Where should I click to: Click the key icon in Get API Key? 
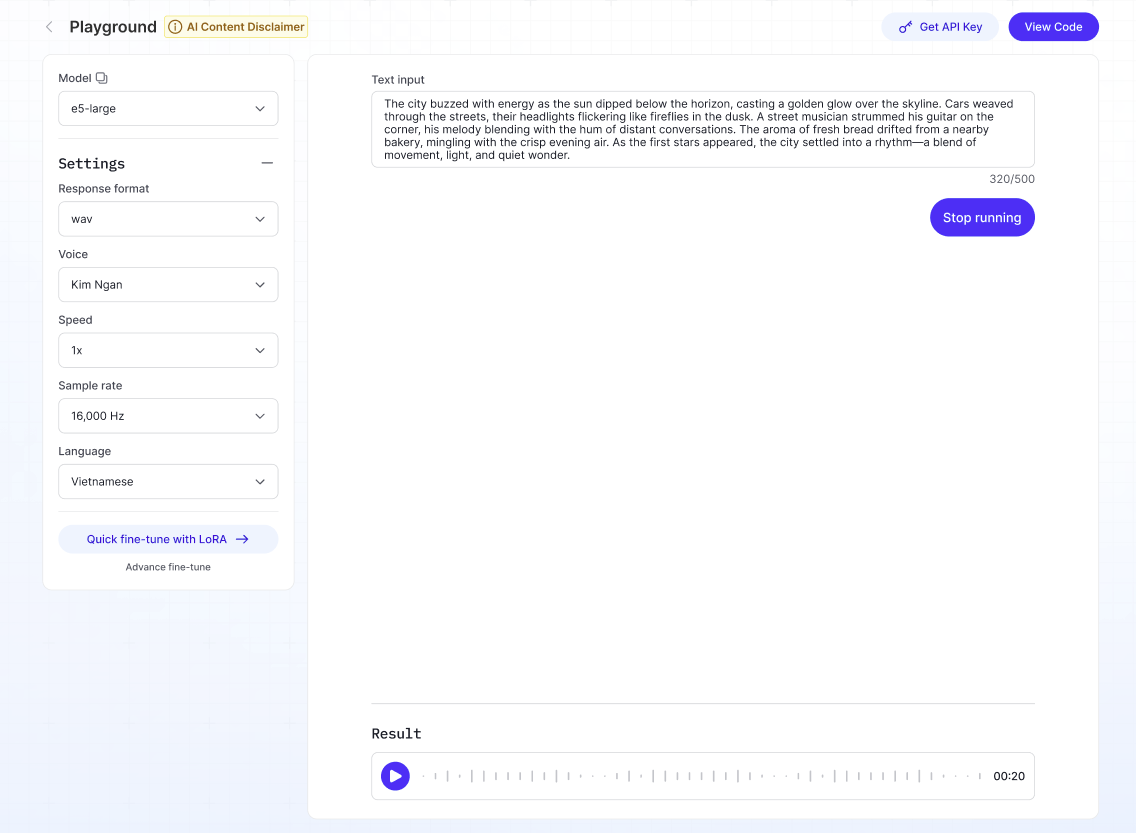[x=905, y=27]
